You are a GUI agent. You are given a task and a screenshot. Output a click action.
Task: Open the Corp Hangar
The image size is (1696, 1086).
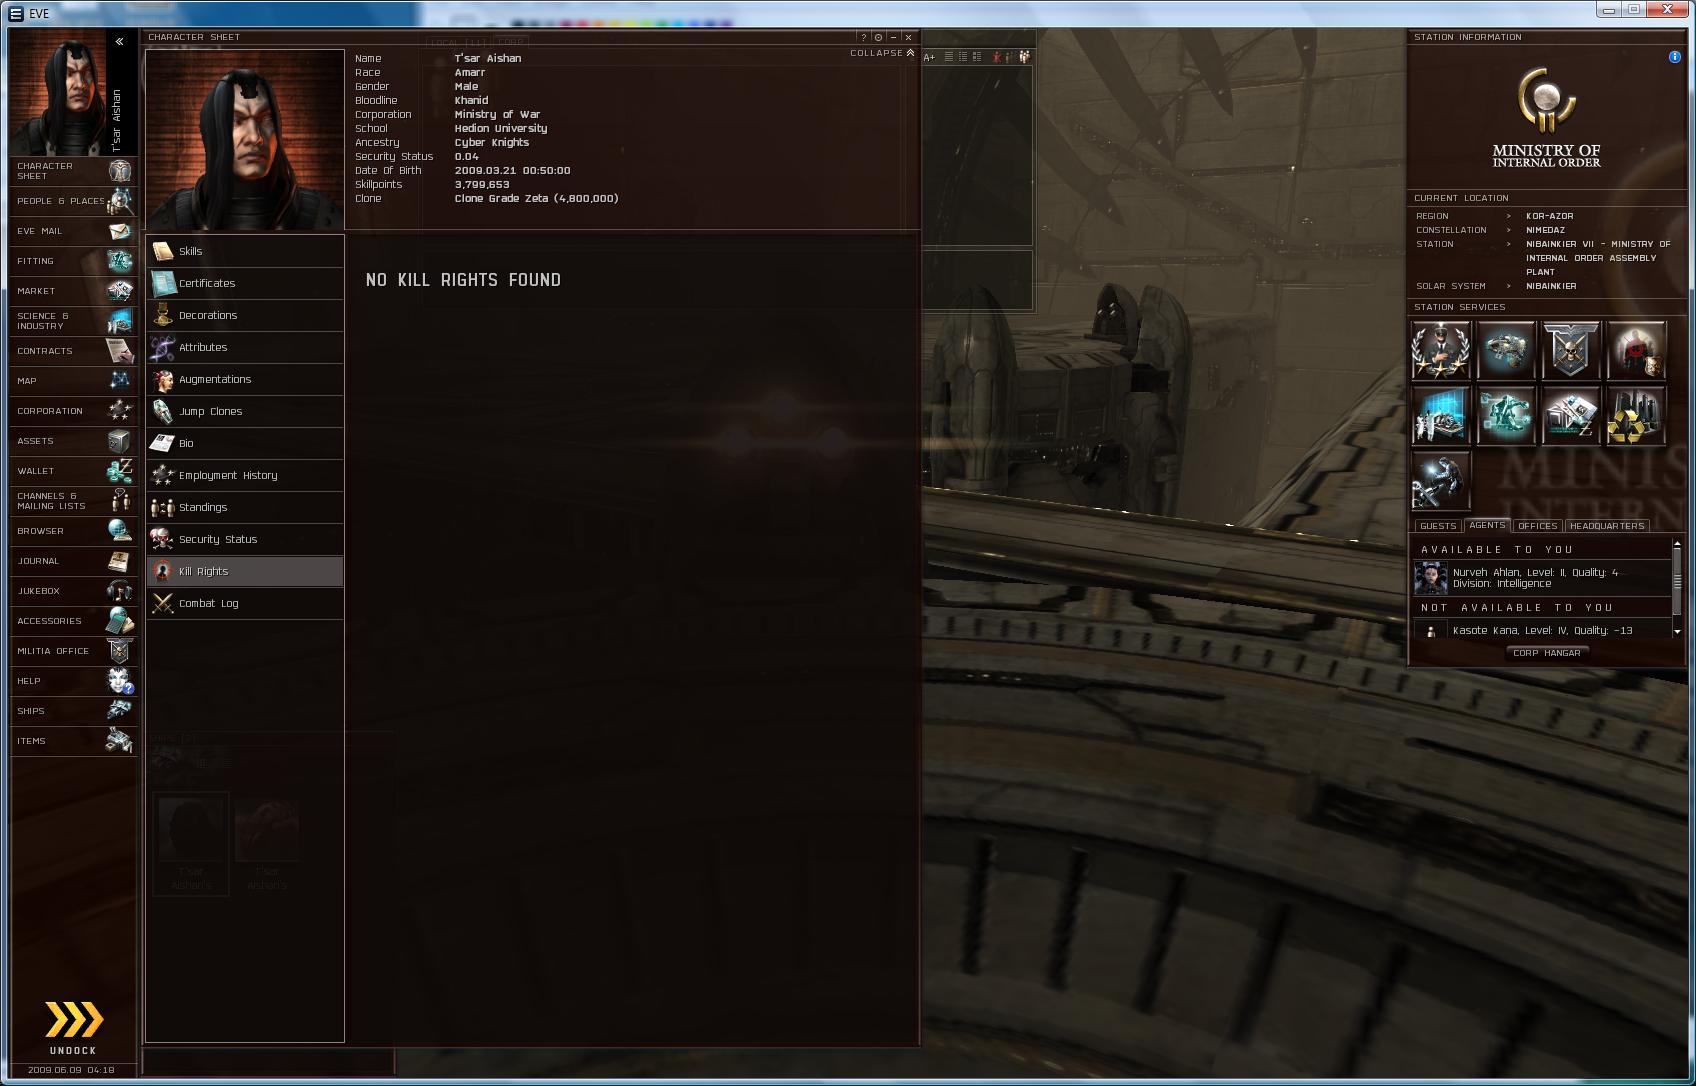(x=1547, y=653)
